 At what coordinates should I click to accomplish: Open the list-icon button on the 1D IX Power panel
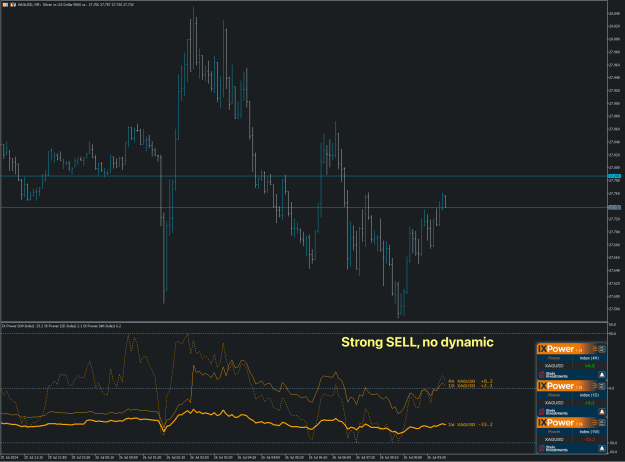coord(602,386)
